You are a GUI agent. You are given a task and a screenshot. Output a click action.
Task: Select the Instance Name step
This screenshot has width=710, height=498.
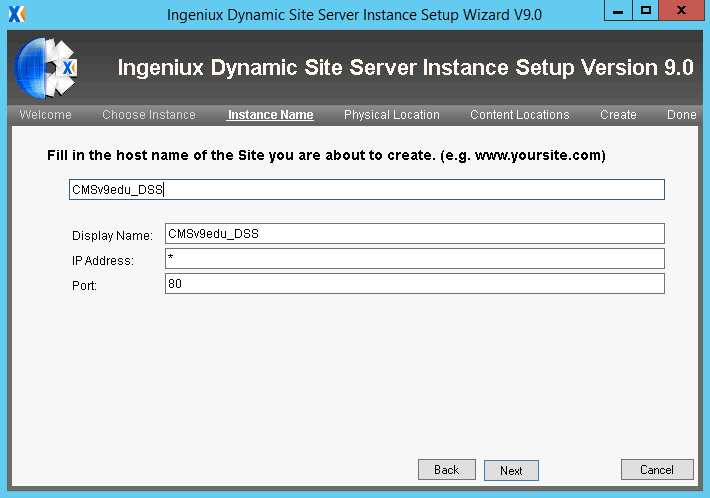[270, 115]
